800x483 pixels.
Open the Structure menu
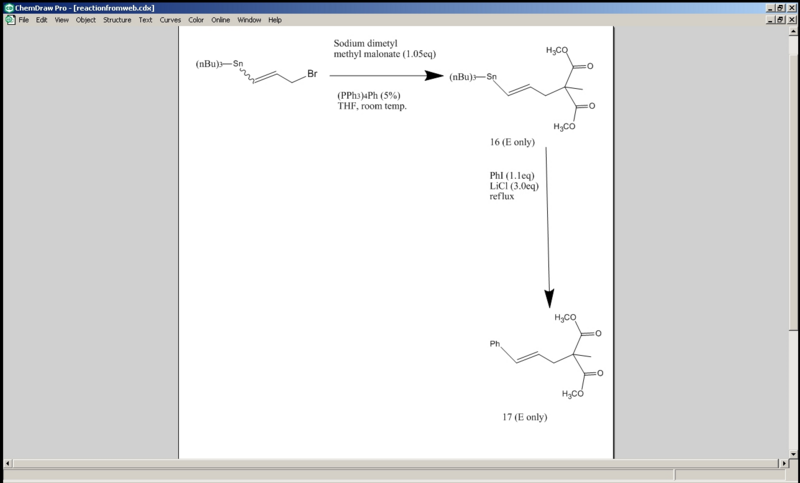117,20
